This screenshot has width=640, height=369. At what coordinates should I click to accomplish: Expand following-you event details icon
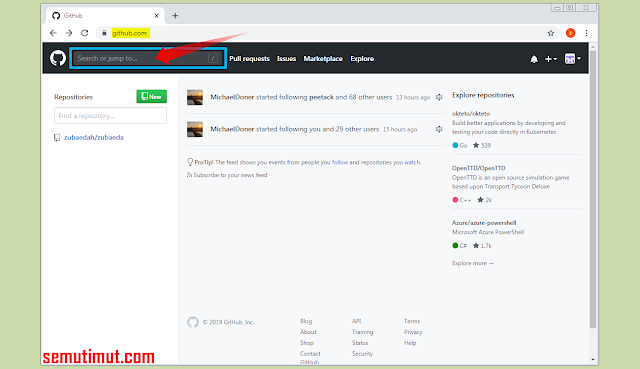point(439,129)
